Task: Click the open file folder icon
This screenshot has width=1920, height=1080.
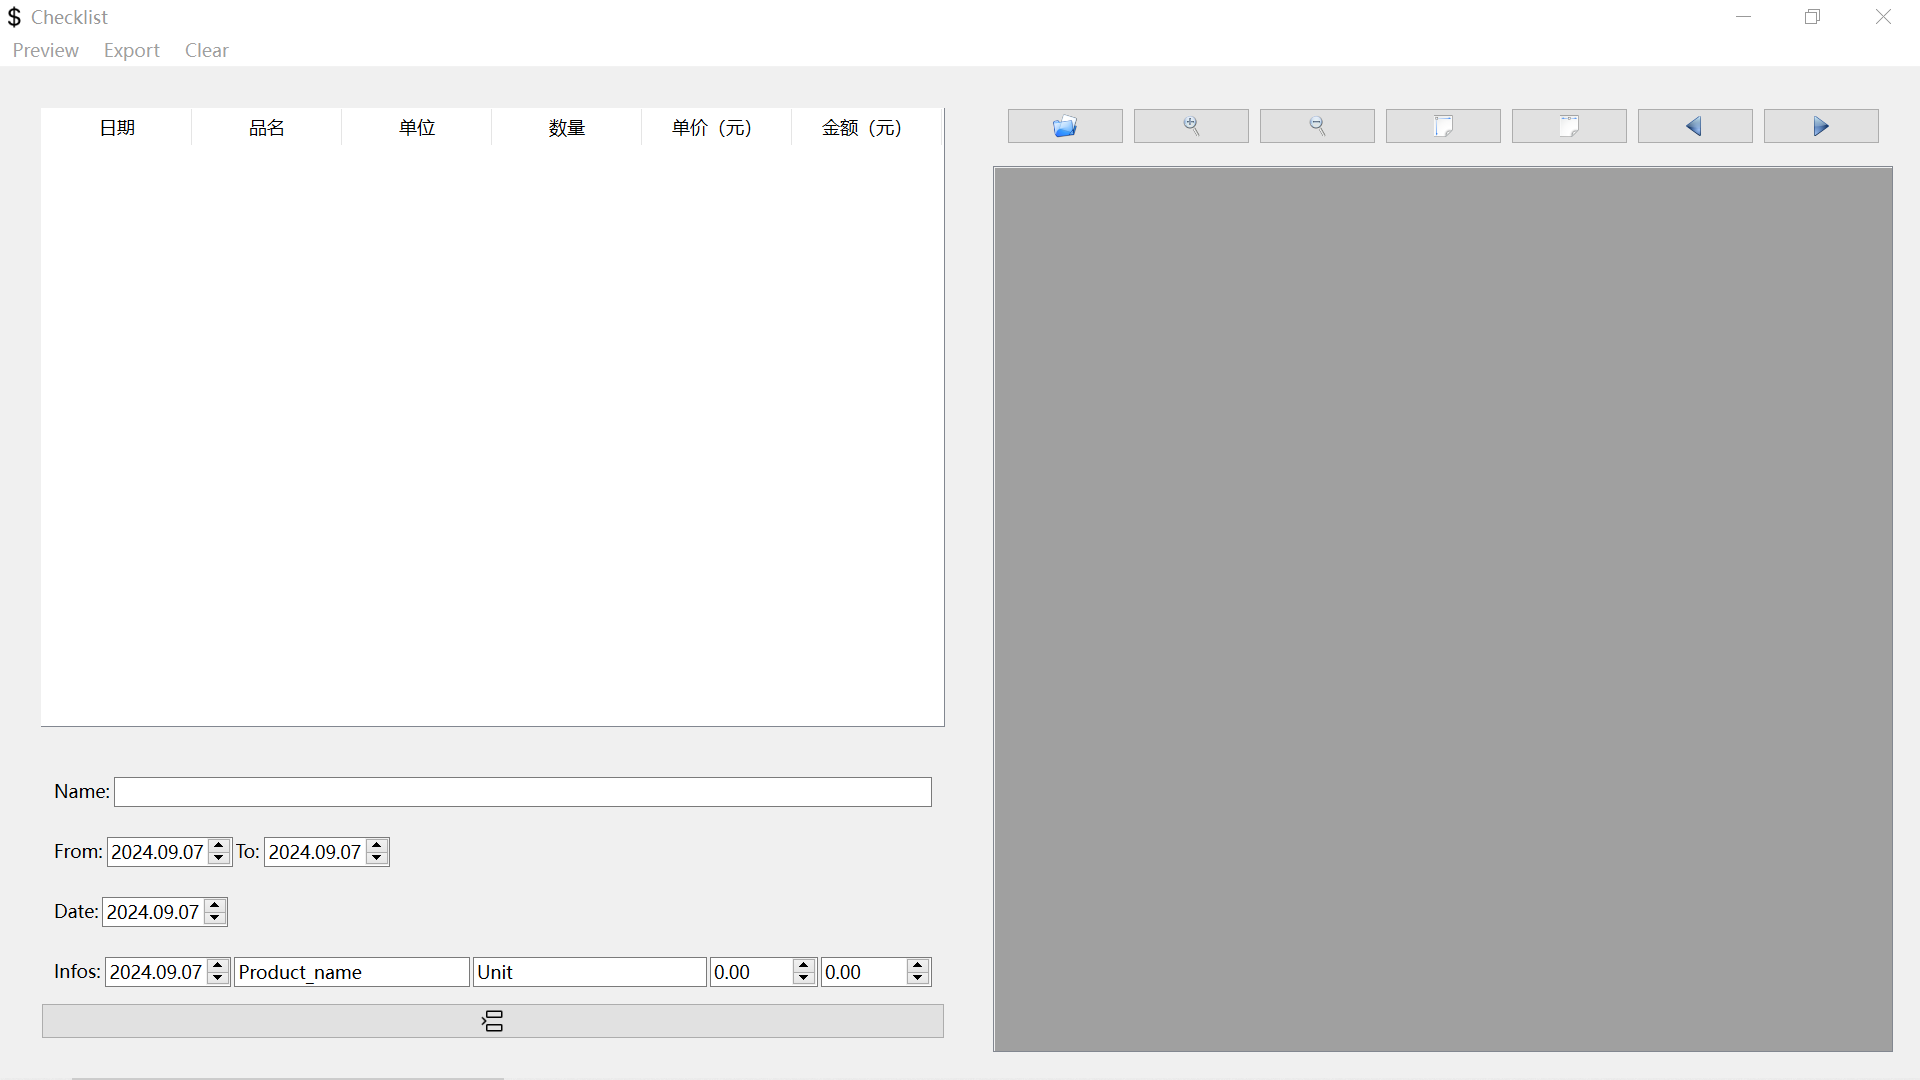Action: click(x=1065, y=125)
